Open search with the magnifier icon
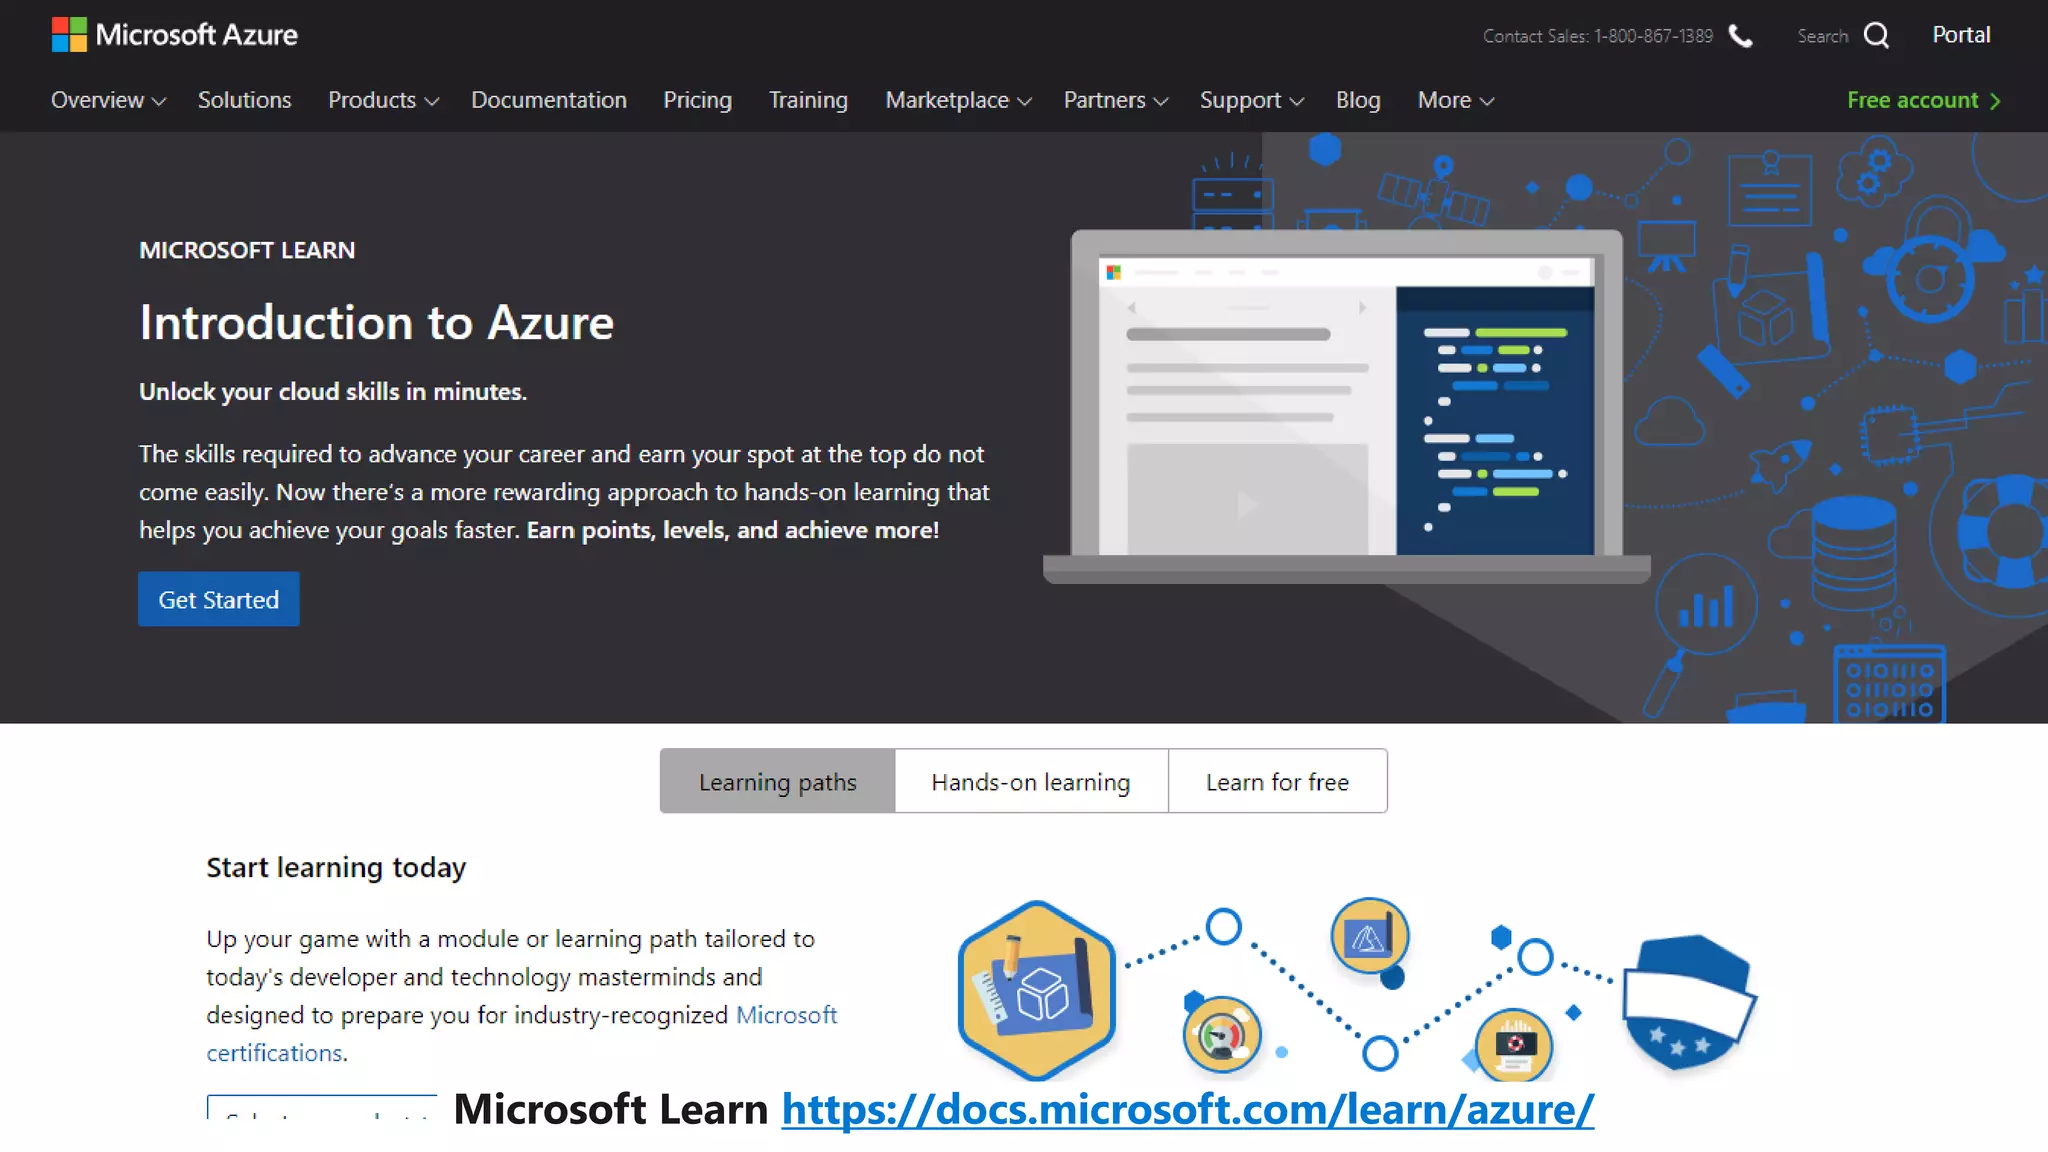This screenshot has width=2048, height=1152. [x=1877, y=36]
